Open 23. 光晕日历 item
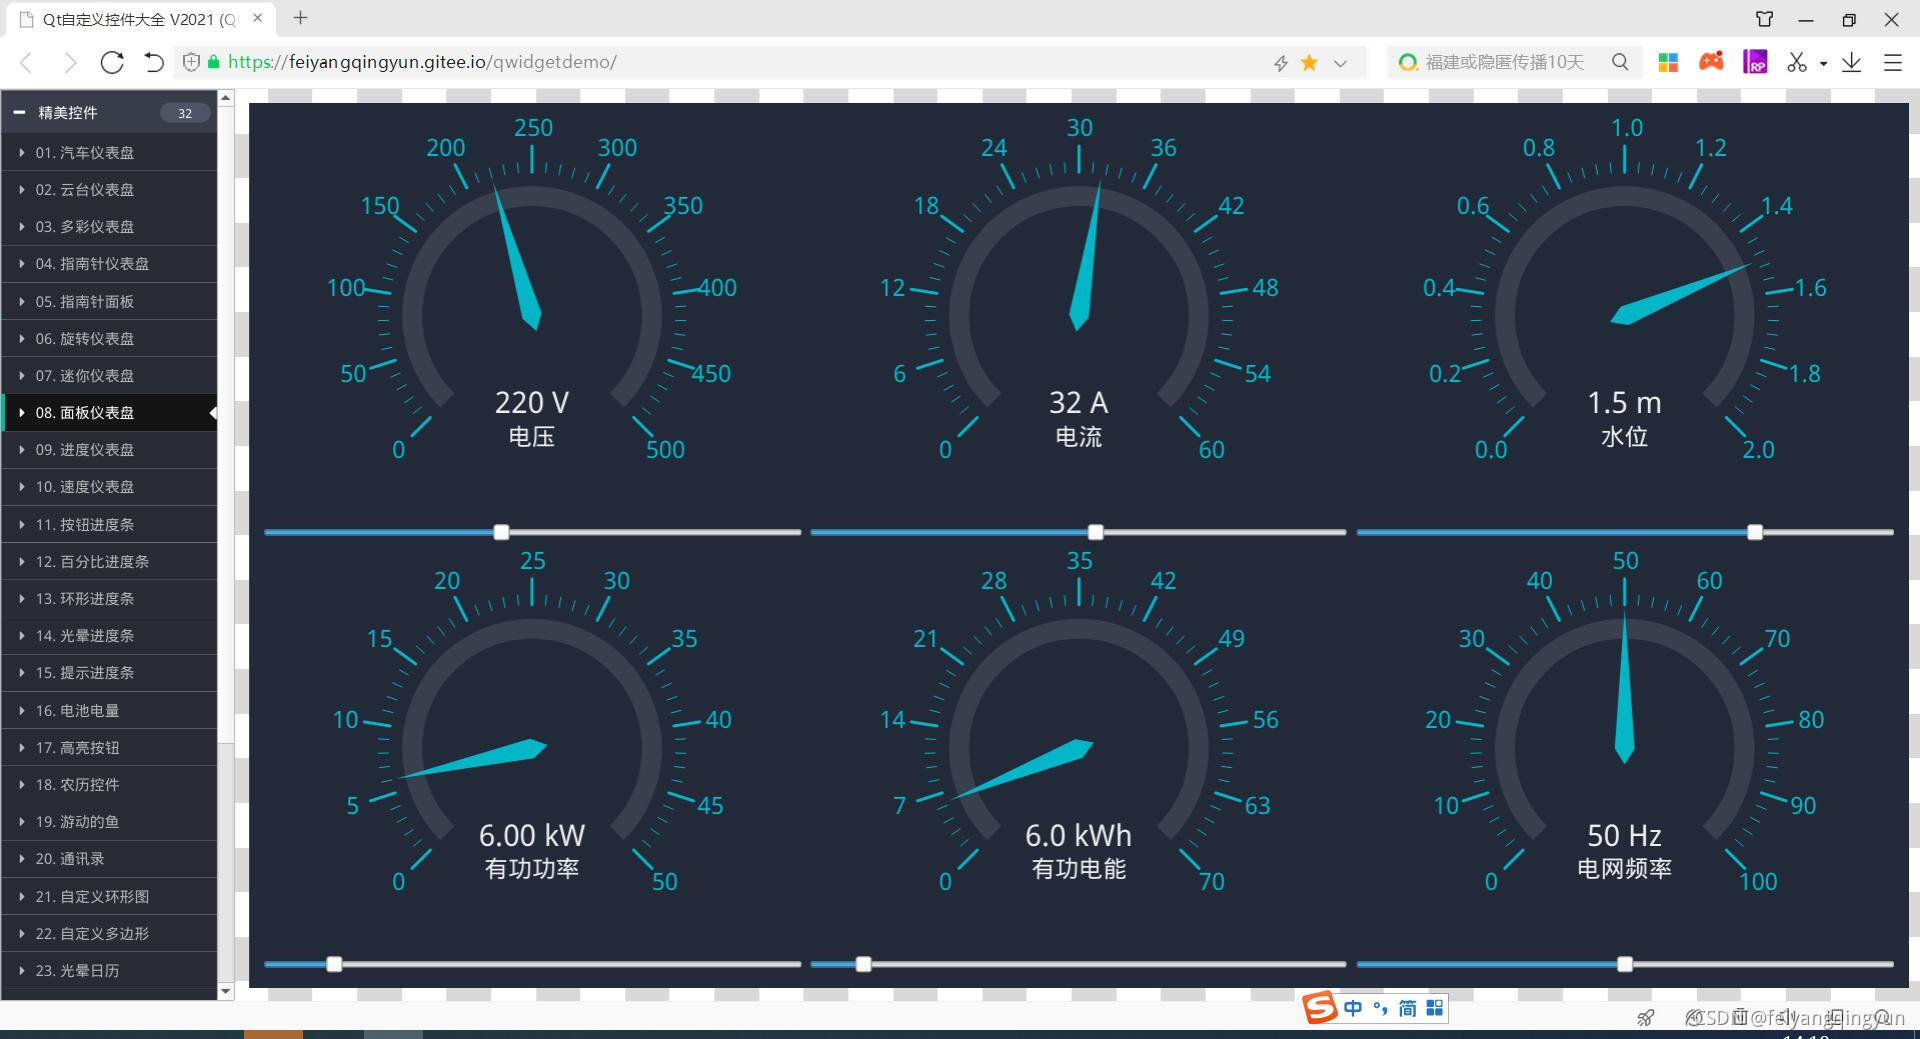Screen dimensions: 1920x1039 [x=108, y=970]
